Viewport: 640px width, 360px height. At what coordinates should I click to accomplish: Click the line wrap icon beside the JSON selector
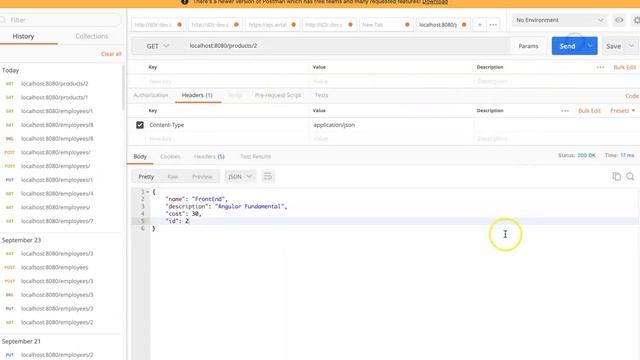(x=268, y=176)
